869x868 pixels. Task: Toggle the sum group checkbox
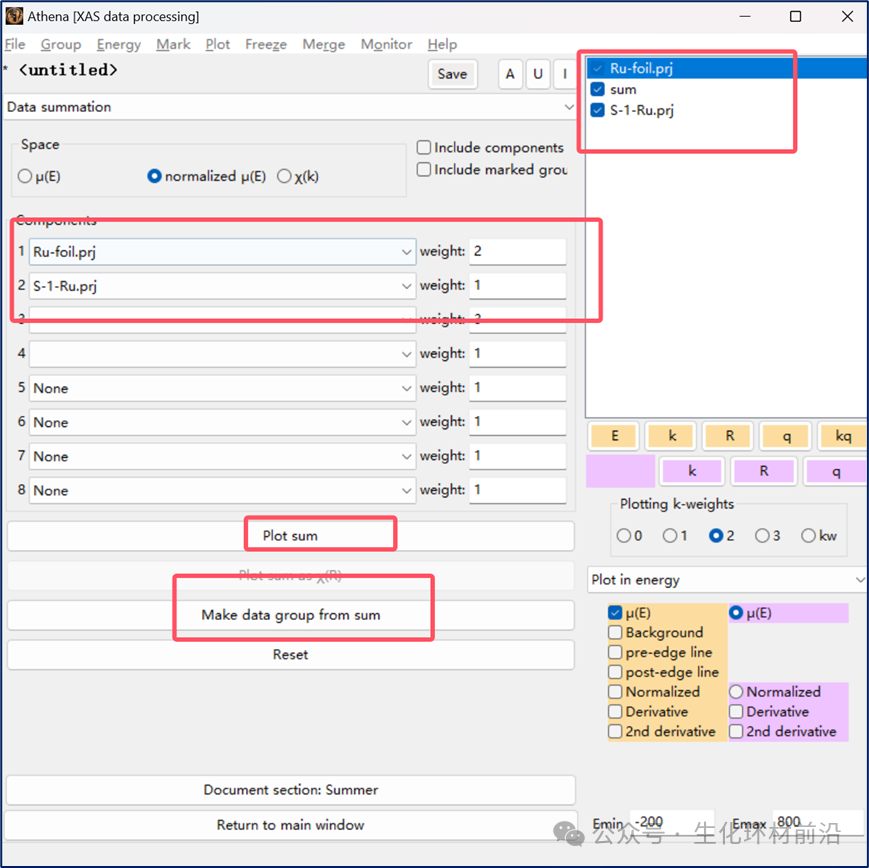click(x=597, y=89)
